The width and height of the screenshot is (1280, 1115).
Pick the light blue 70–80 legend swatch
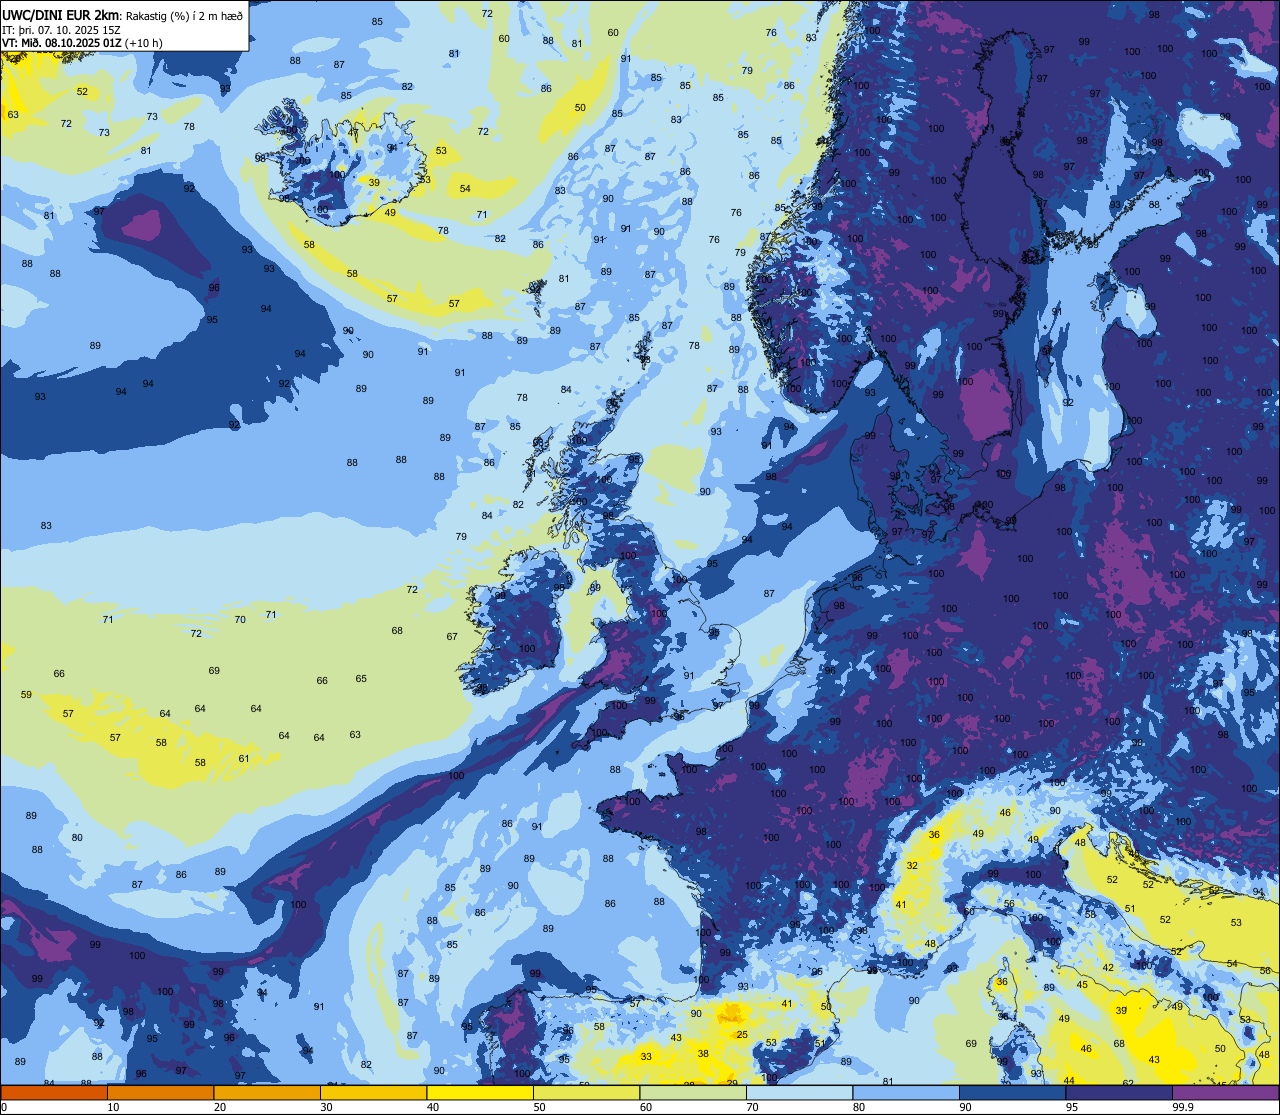799,1092
